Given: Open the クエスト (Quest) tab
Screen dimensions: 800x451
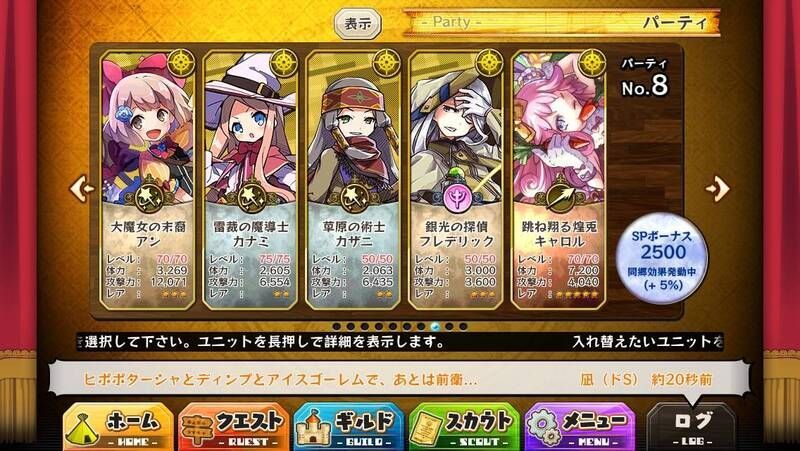Looking at the screenshot, I should (x=234, y=428).
